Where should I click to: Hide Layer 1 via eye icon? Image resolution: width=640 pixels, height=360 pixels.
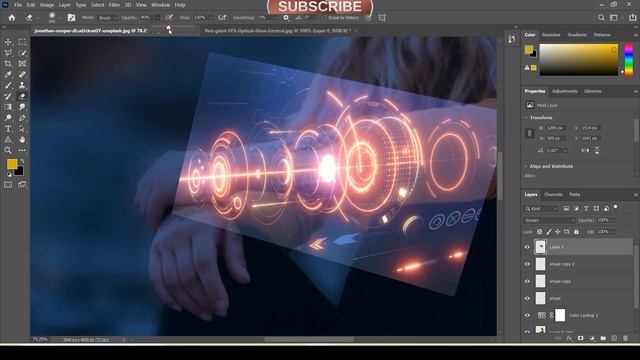(527, 247)
